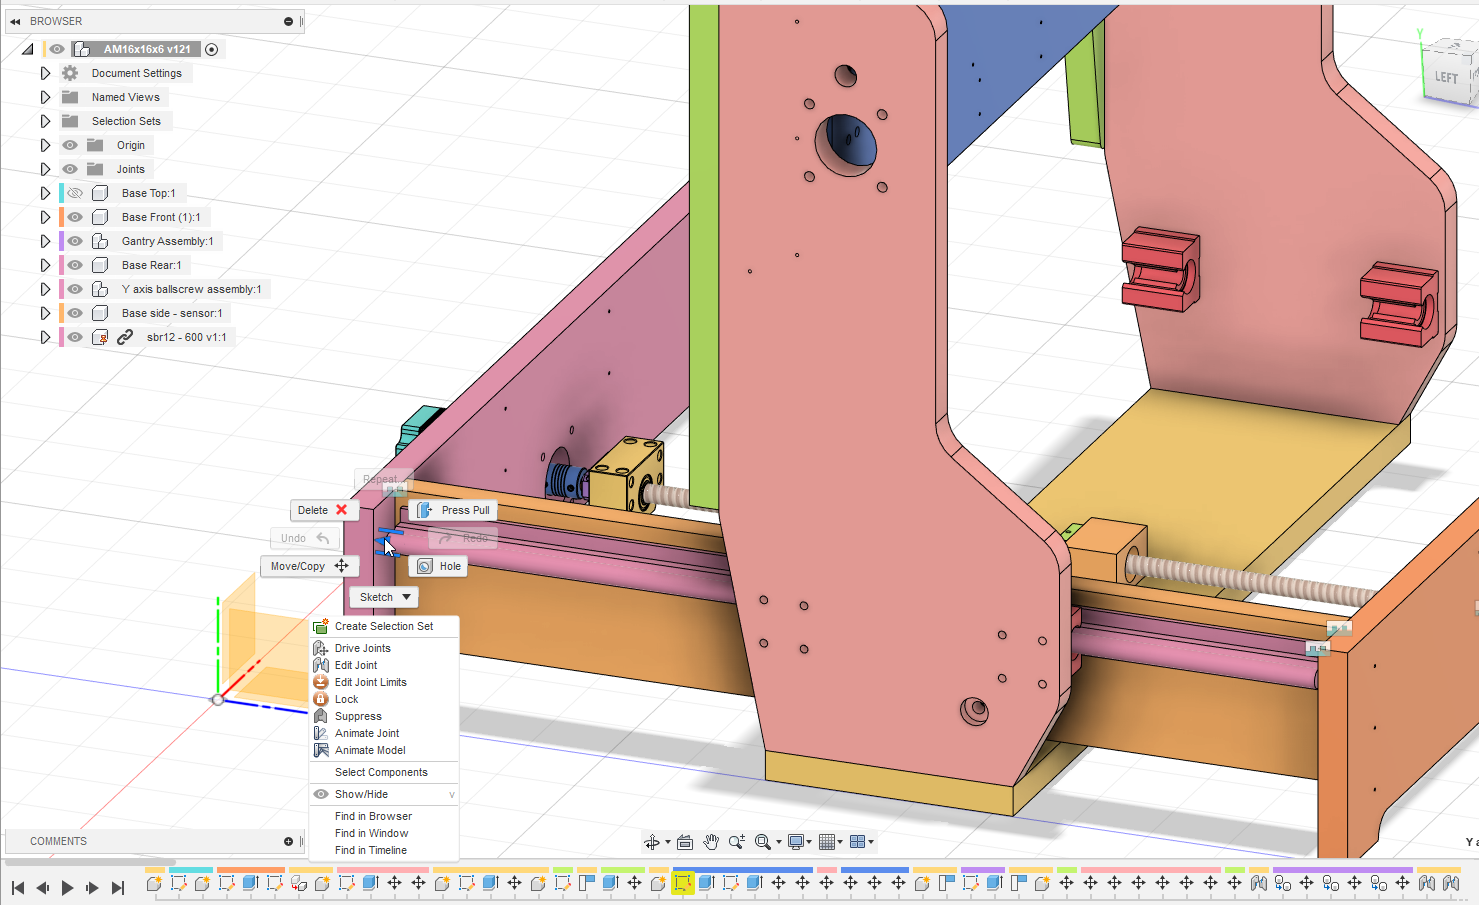
Task: Expand the Base Rear:1 tree node
Action: [x=45, y=265]
